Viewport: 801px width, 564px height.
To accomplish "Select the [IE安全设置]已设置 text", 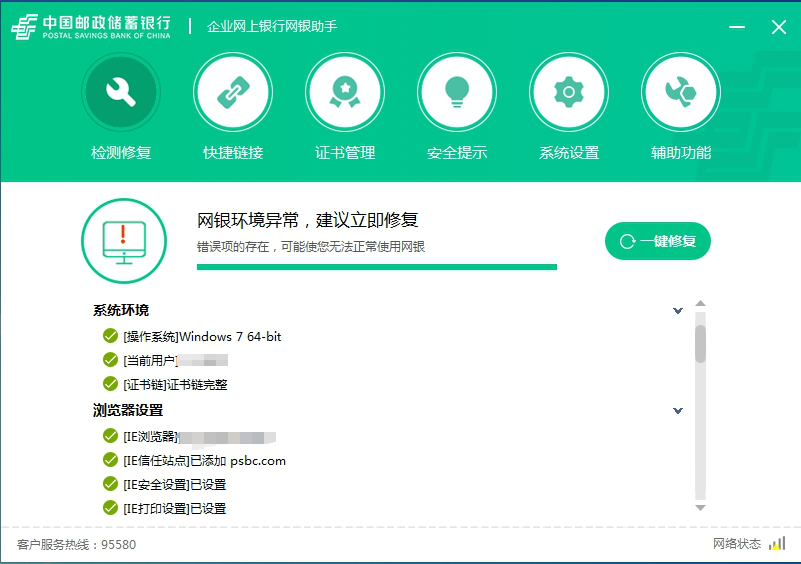I will 175,485.
